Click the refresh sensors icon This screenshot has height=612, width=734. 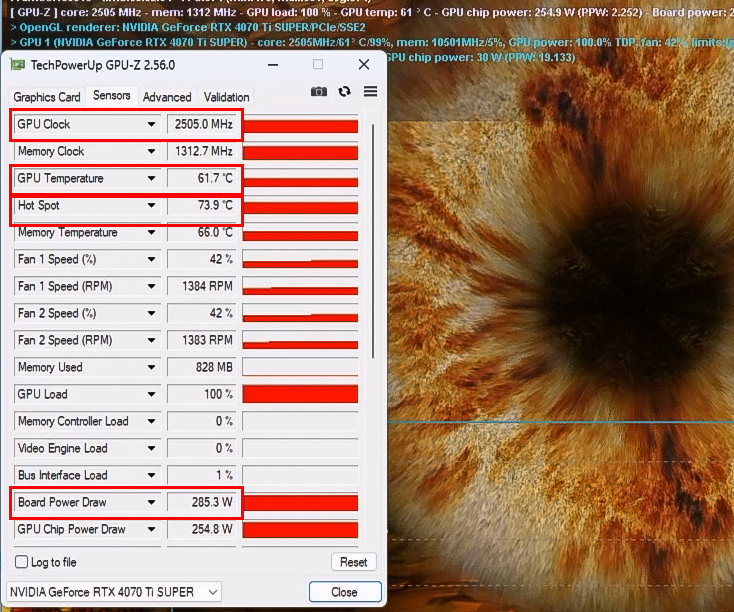[x=345, y=92]
